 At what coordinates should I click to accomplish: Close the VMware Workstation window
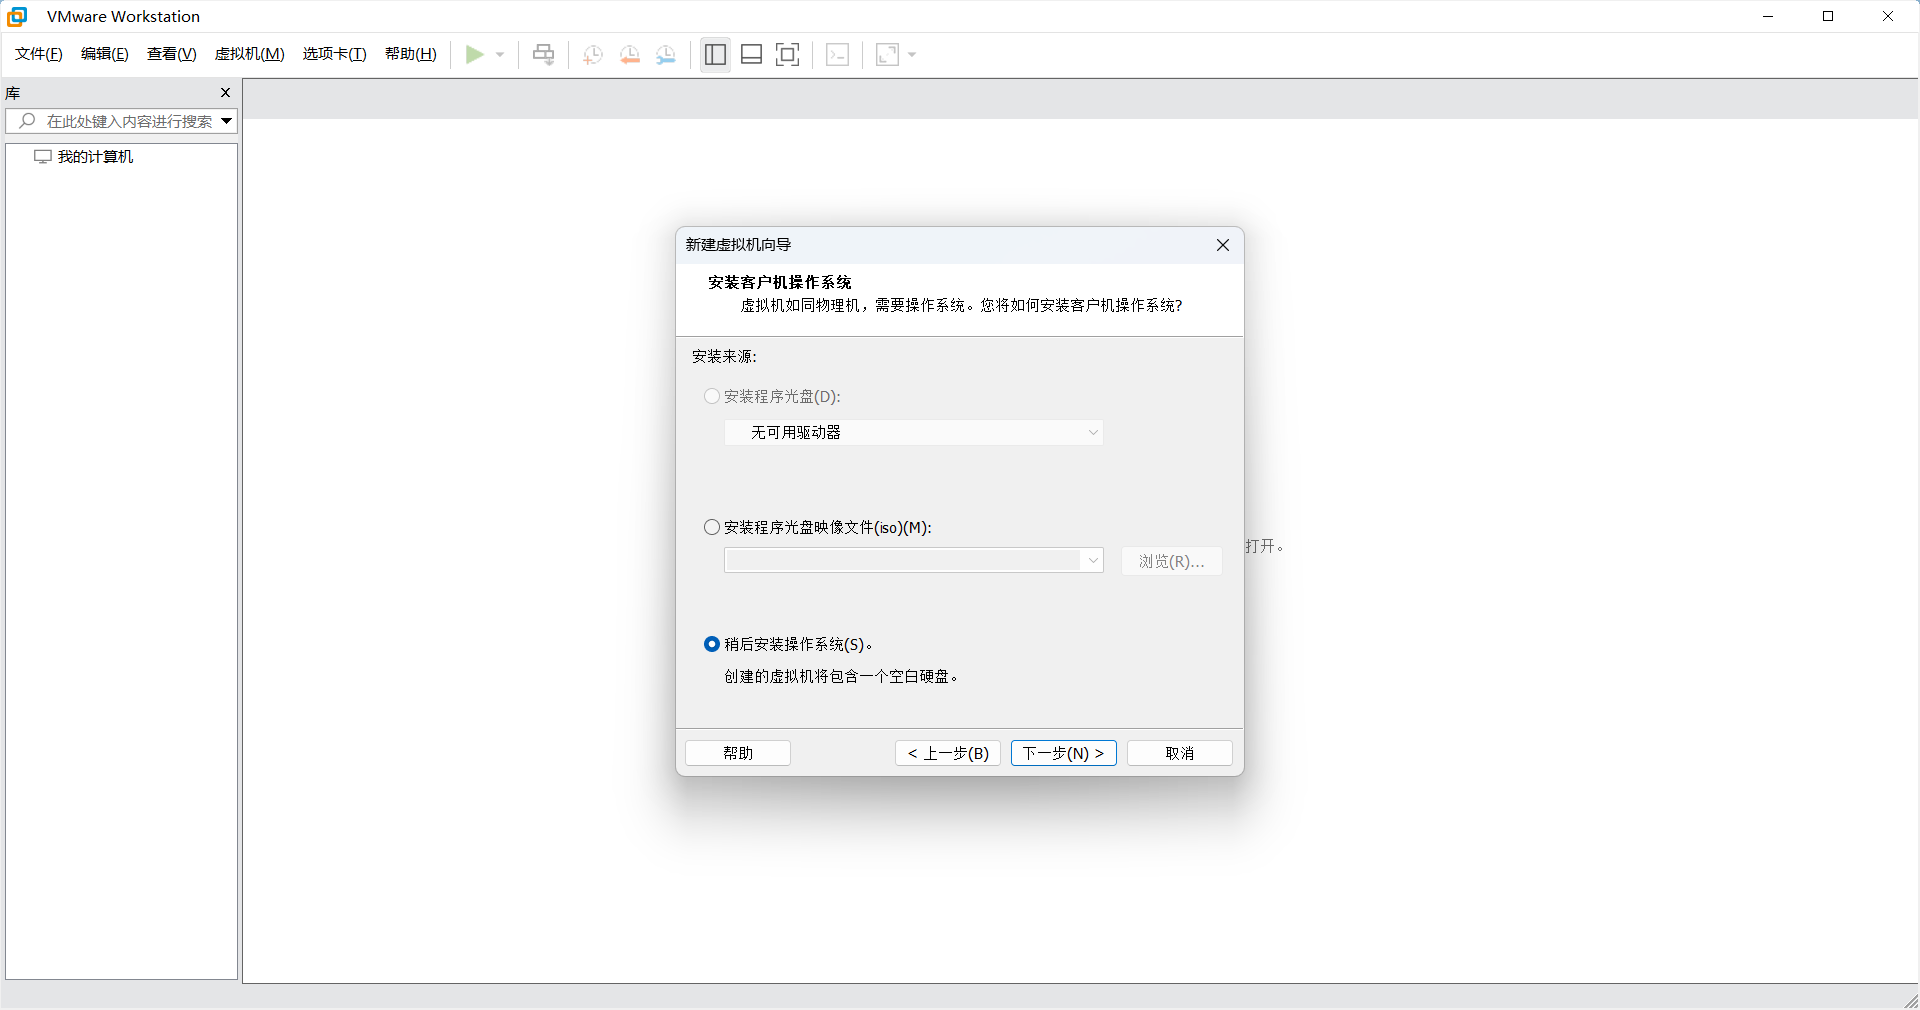pyautogui.click(x=1888, y=16)
